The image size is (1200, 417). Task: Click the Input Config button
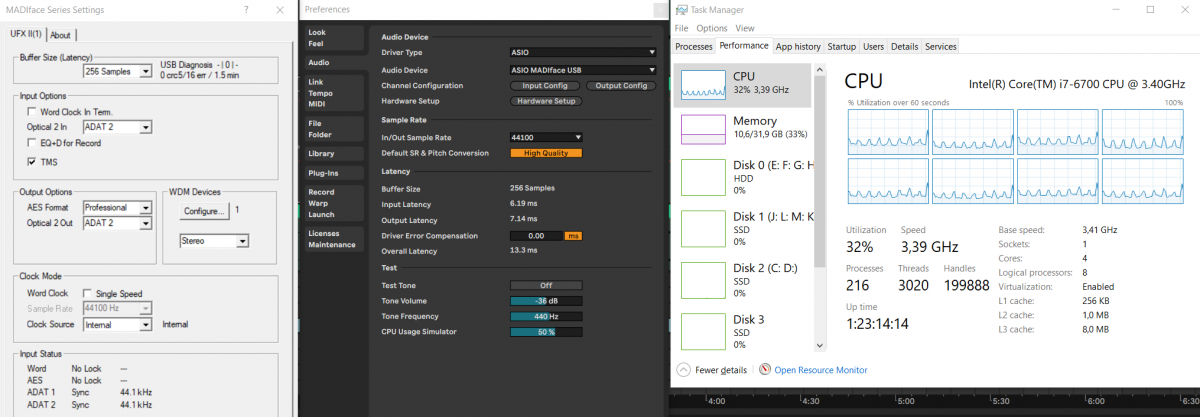click(546, 86)
